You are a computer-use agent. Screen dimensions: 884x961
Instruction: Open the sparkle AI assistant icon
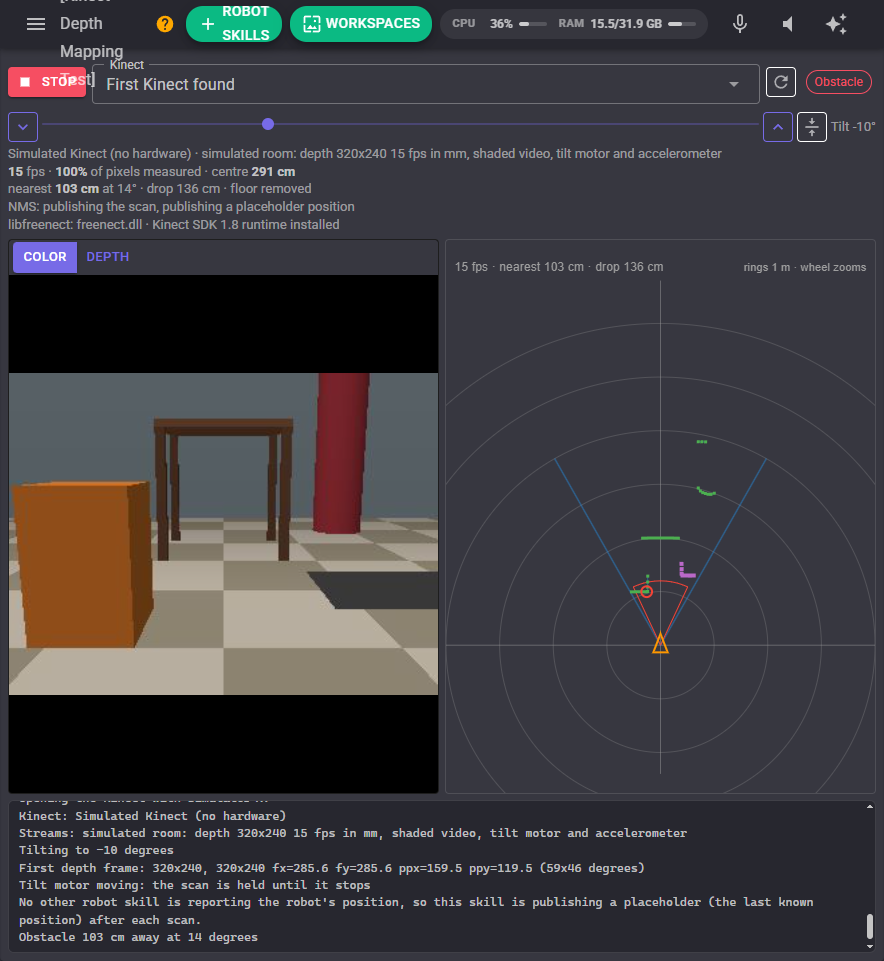(x=836, y=24)
